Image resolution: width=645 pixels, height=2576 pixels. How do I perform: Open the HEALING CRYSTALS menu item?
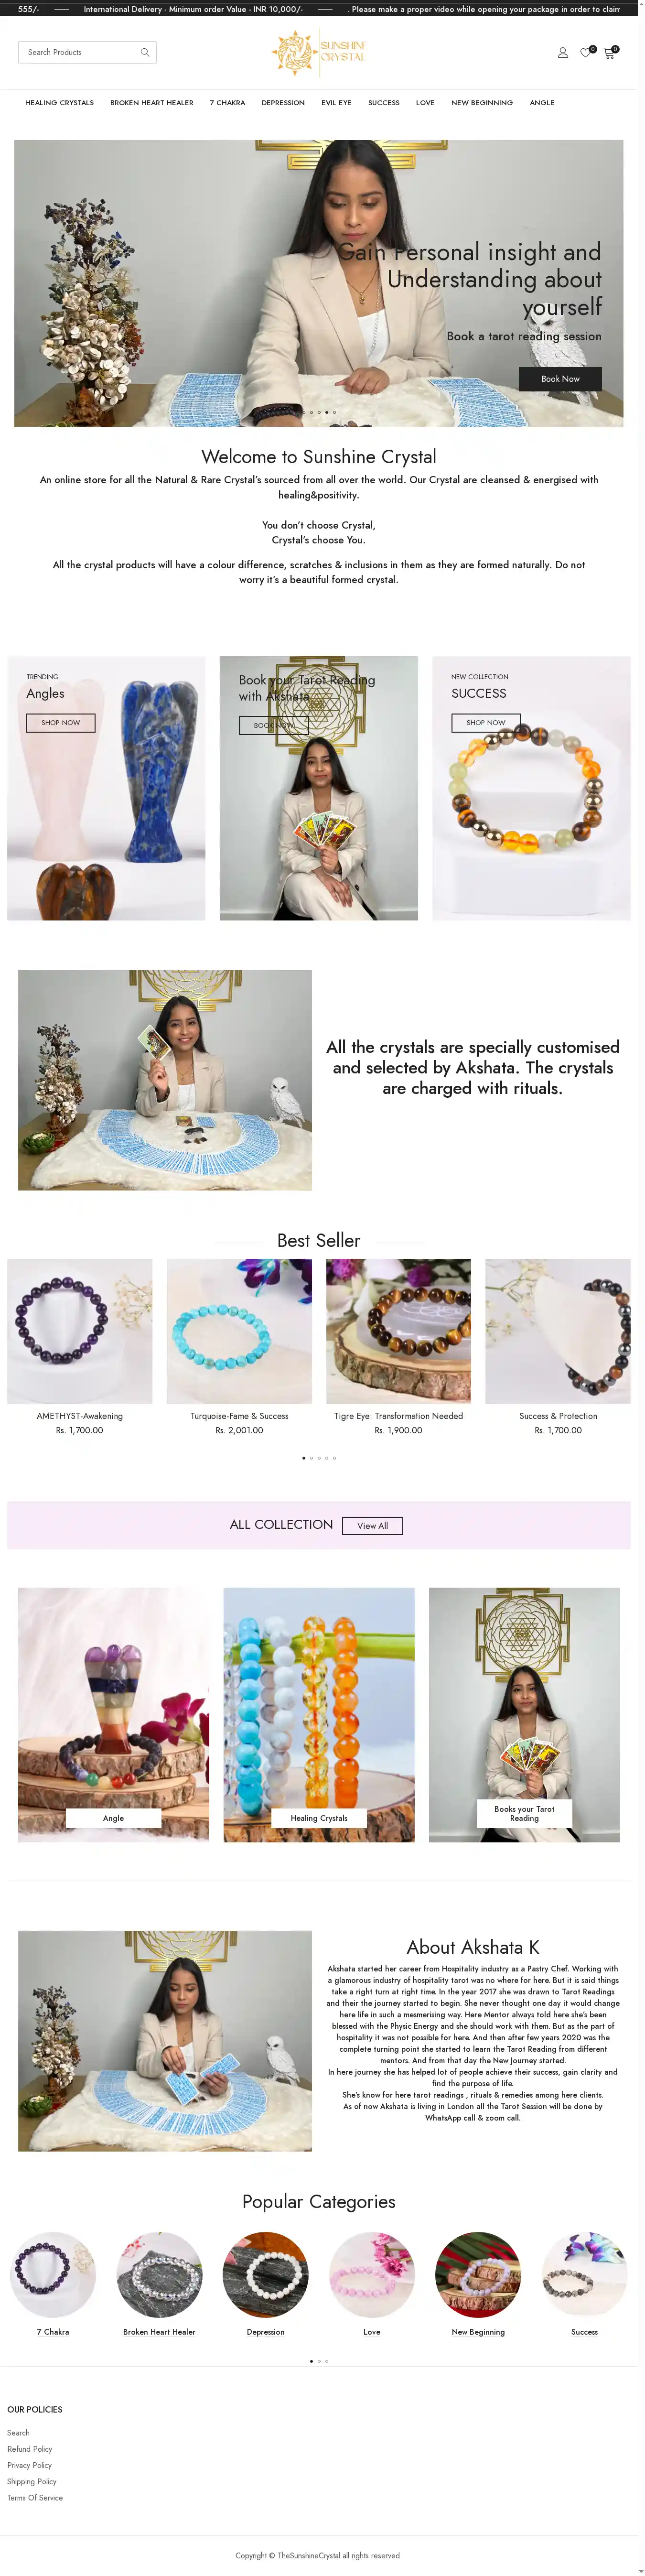pos(59,103)
